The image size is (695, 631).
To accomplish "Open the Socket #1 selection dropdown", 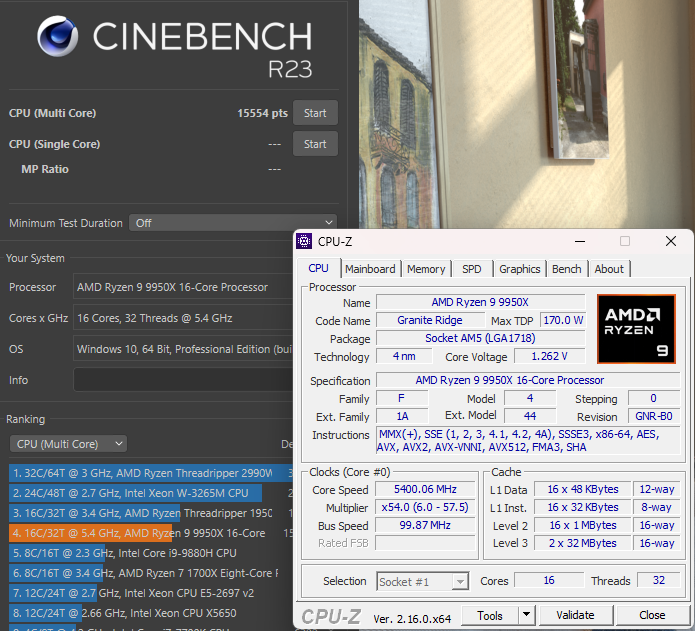I will pyautogui.click(x=423, y=581).
